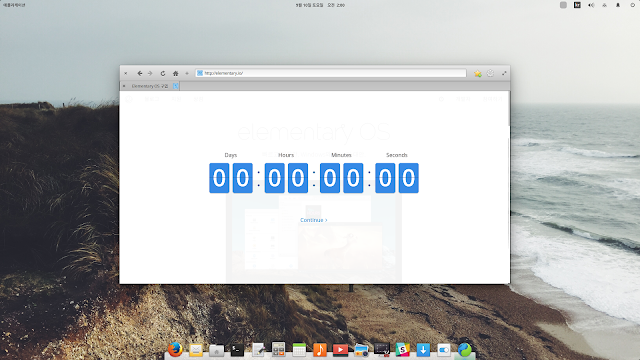Open the Calendar app in the dock
The width and height of the screenshot is (640, 360).
[x=299, y=349]
